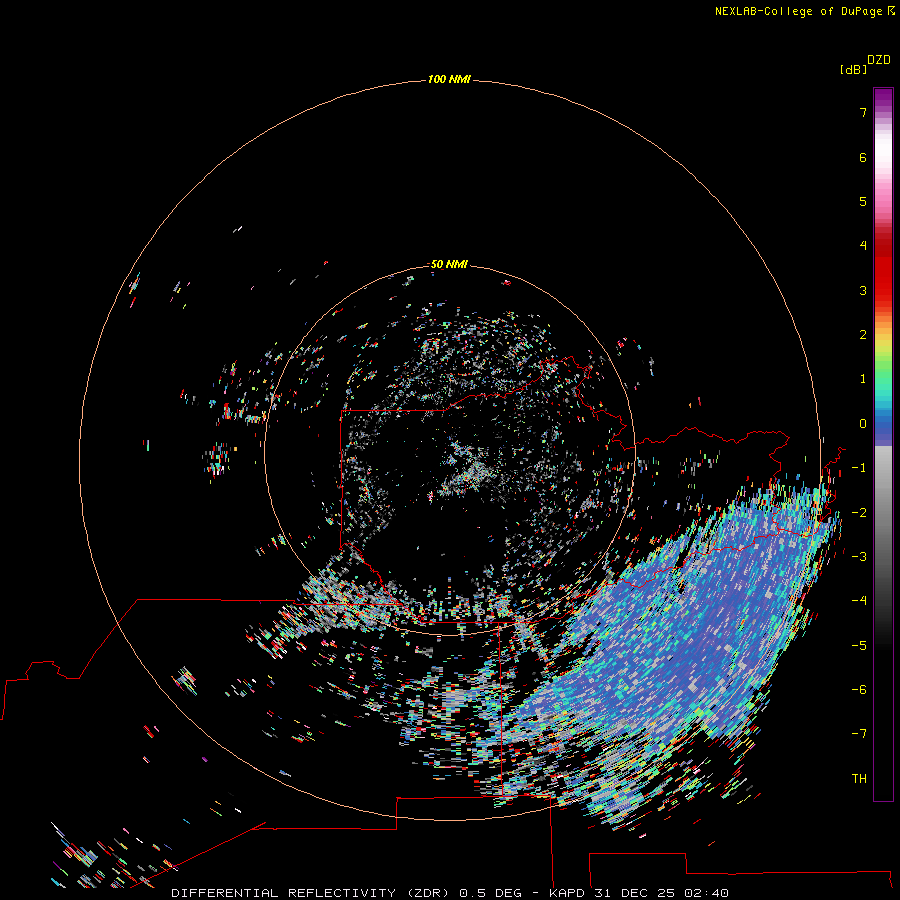Viewport: 900px width, 900px height.
Task: Click the -2 value on the color scale
Action: click(859, 513)
